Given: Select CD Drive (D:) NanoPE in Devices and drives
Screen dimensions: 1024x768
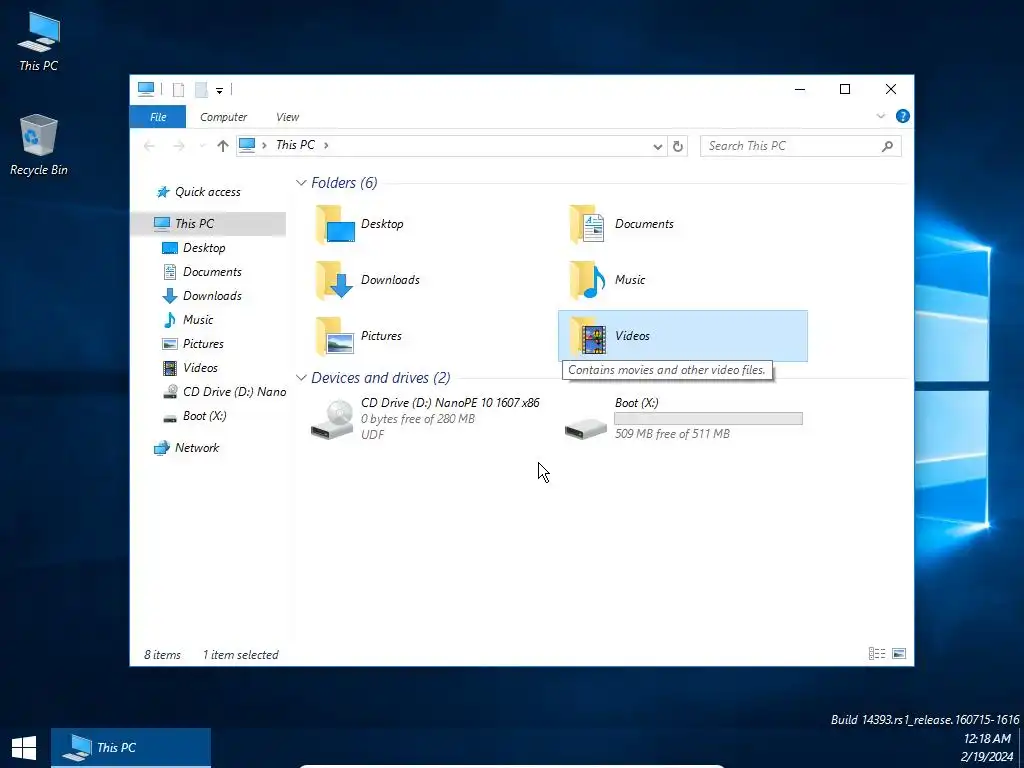Looking at the screenshot, I should [426, 419].
